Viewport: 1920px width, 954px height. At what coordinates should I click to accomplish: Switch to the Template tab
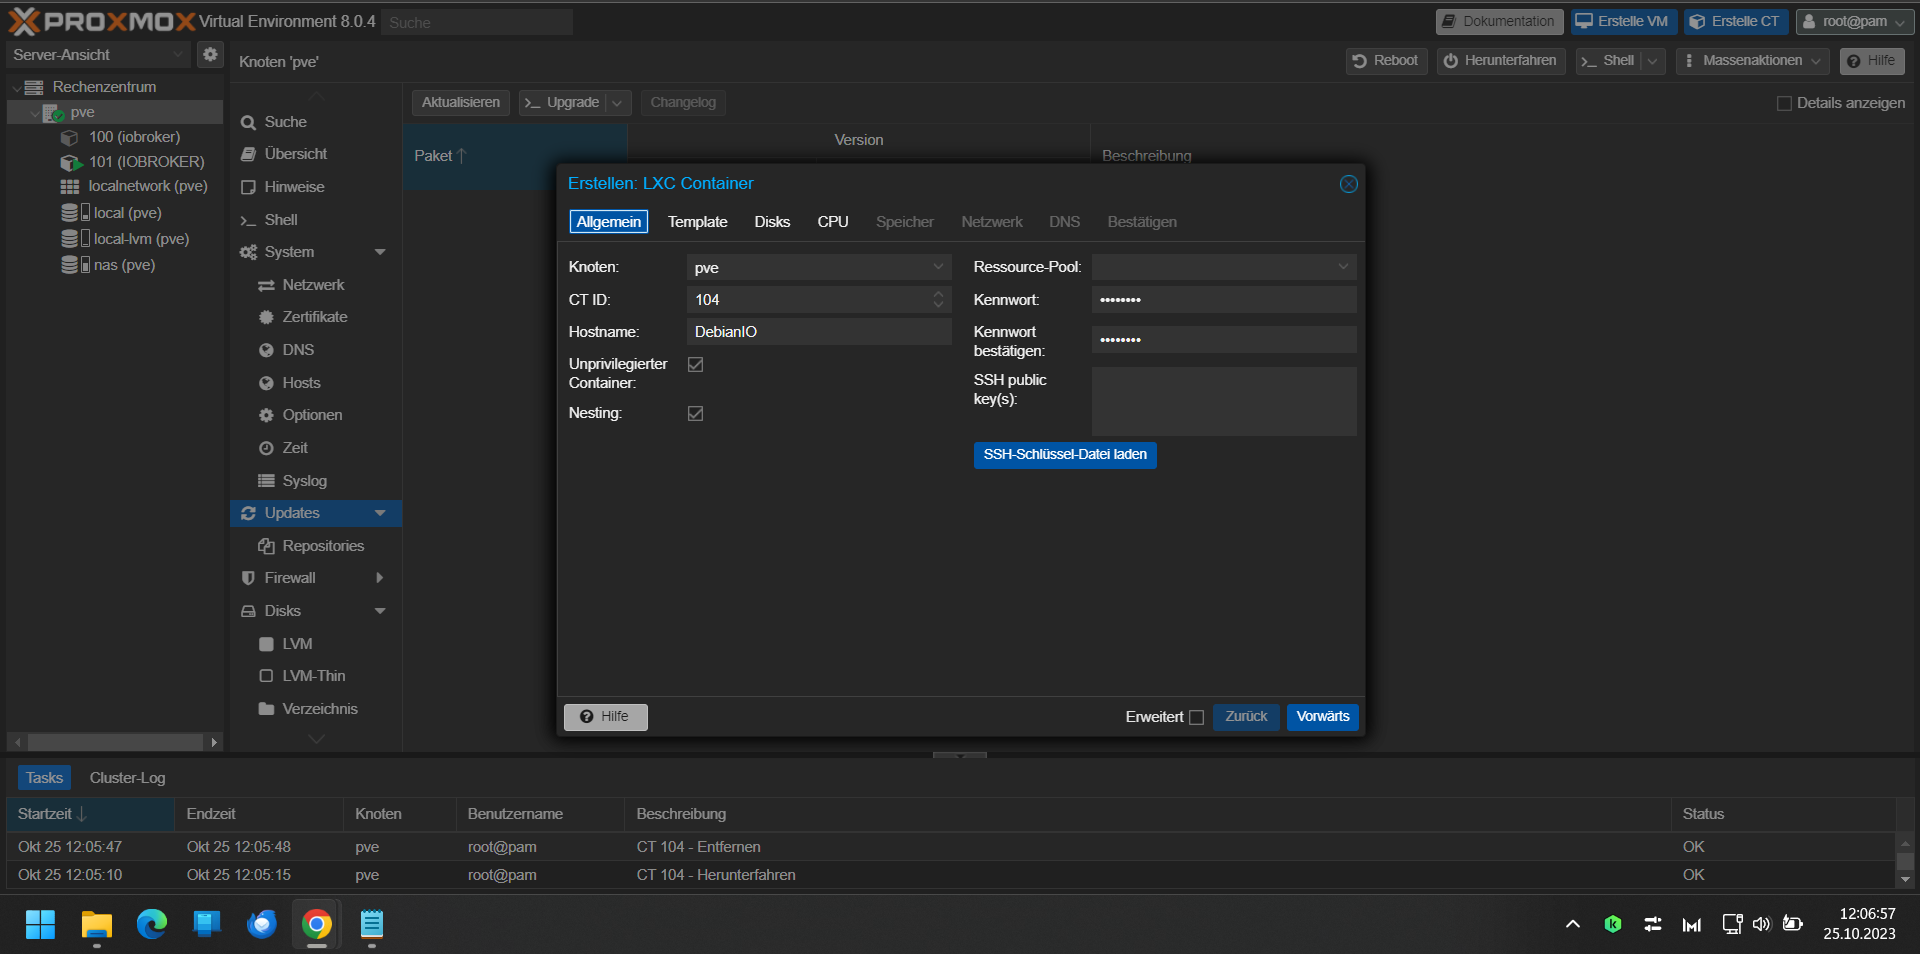[x=698, y=222]
